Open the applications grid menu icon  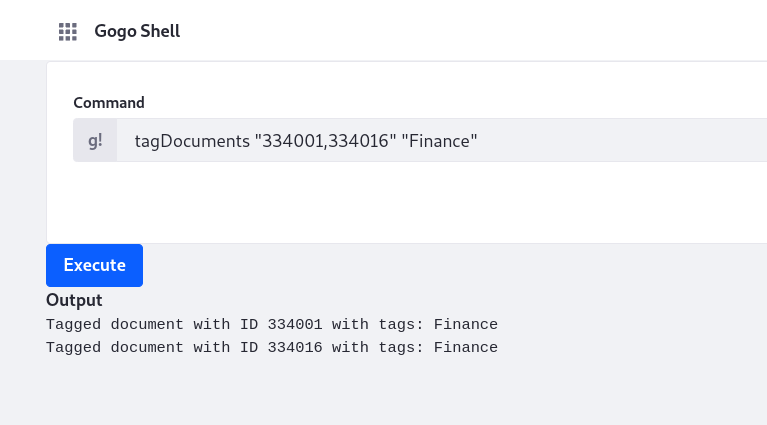point(68,32)
